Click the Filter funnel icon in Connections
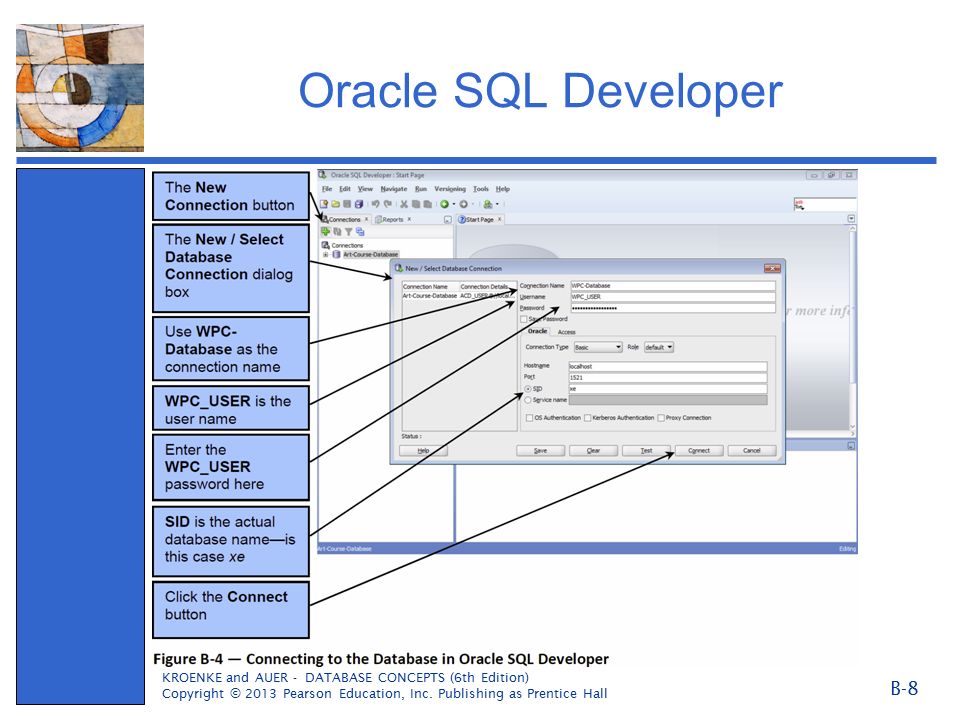Screen dimensions: 960x720 (x=348, y=231)
